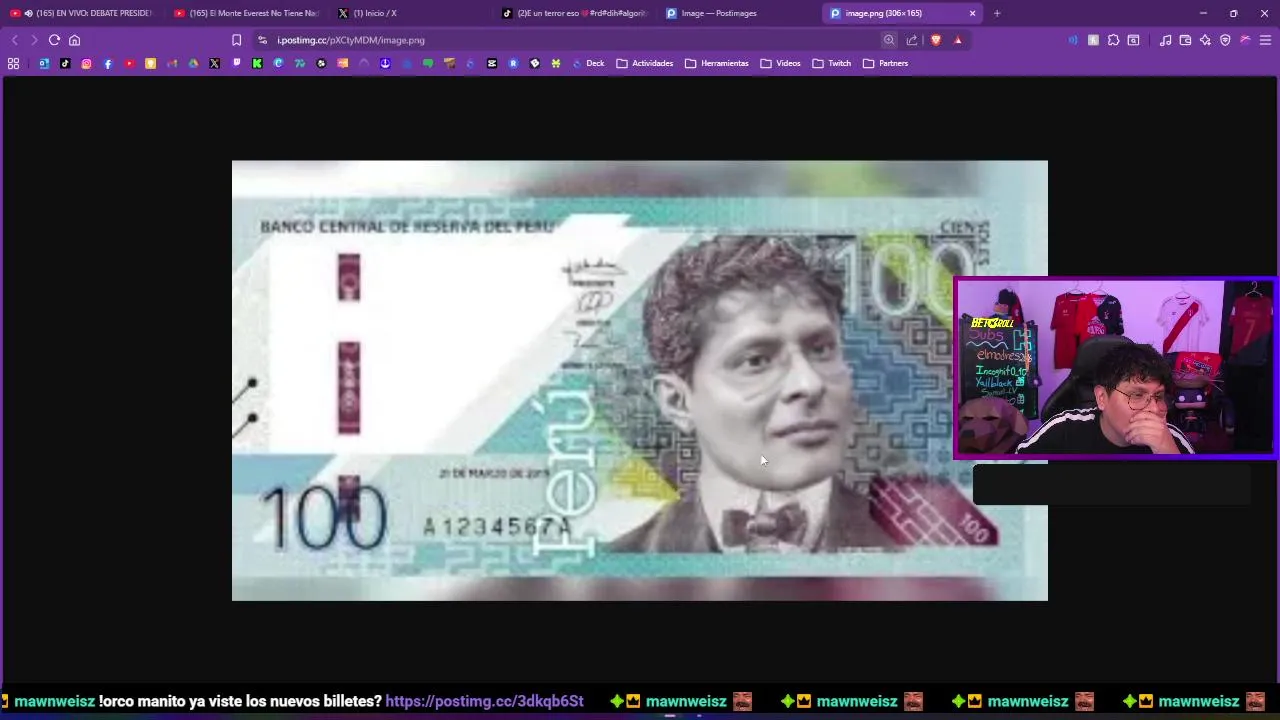Screen dimensions: 1280x720
Task: Bookmark this page with the bookmark icon
Action: tap(236, 40)
